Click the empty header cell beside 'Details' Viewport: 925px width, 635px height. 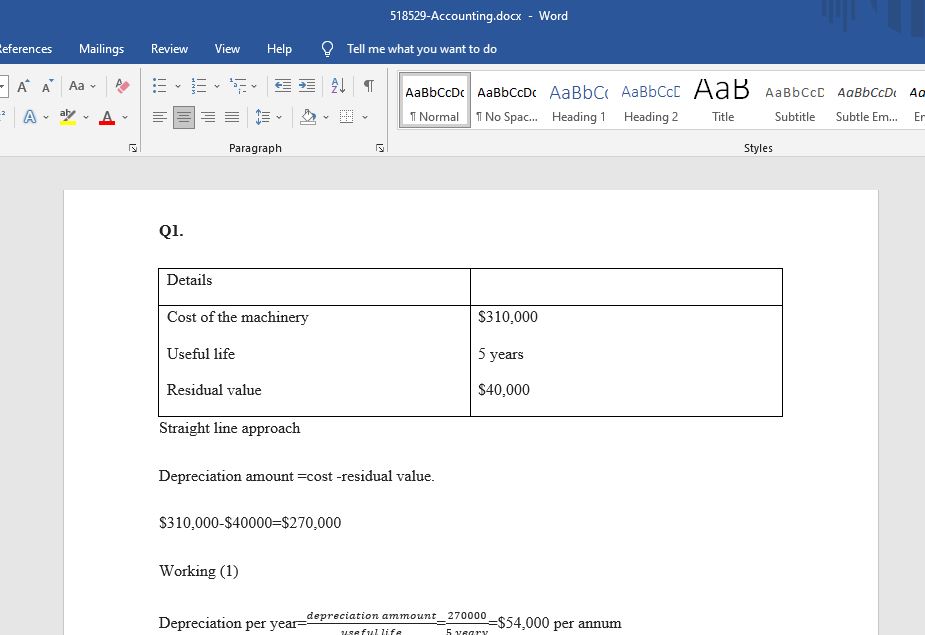[x=626, y=287]
